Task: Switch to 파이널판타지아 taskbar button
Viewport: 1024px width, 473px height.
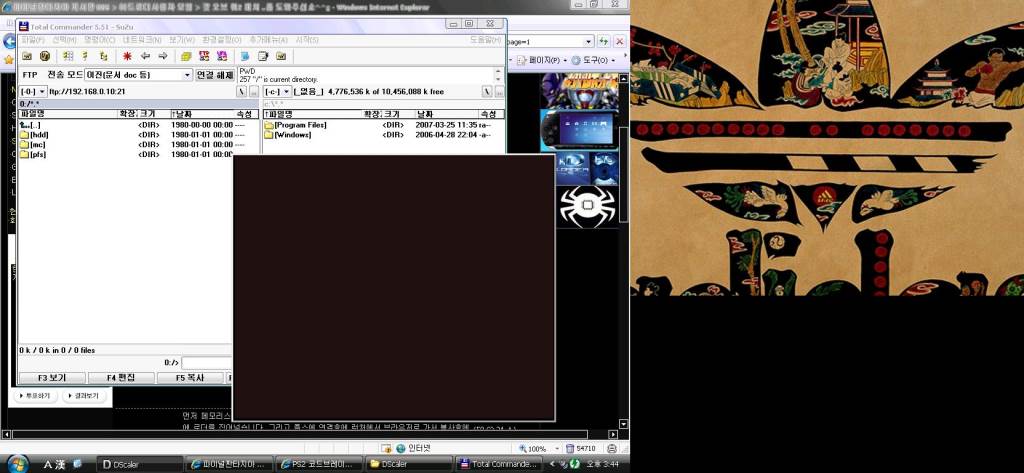Action: (229, 464)
